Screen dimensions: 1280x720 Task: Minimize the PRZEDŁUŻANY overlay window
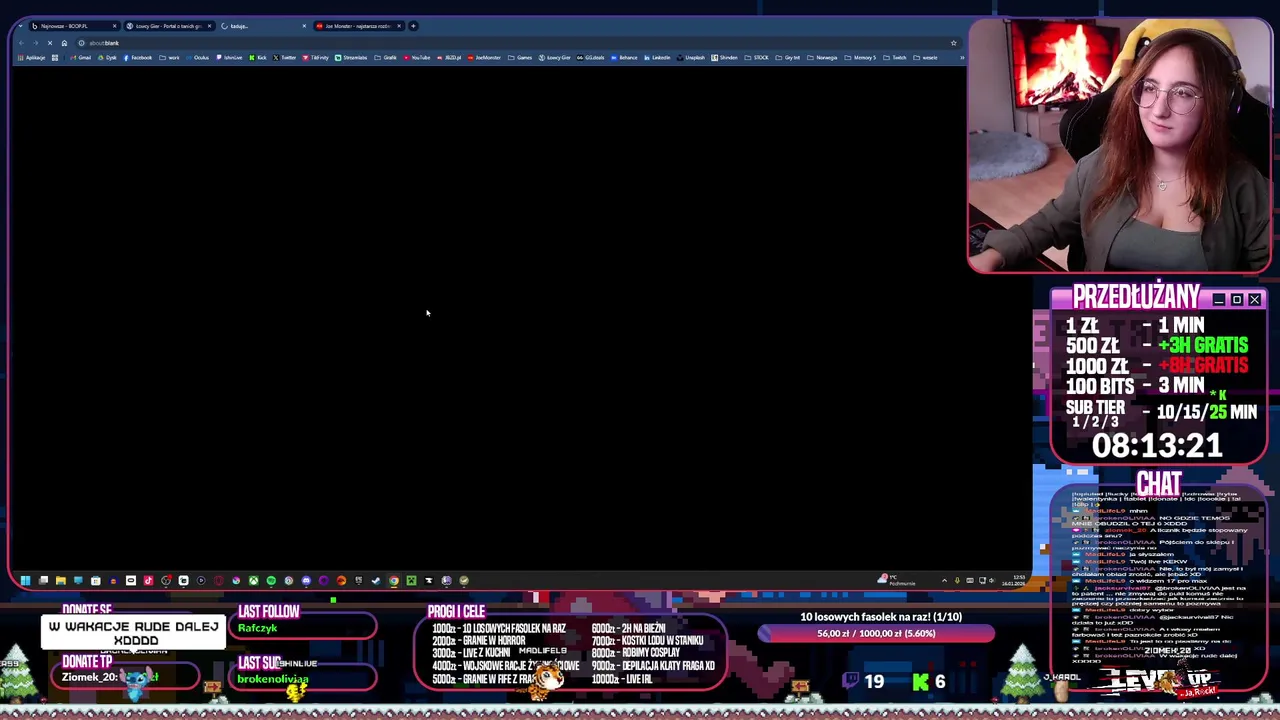pos(1219,300)
